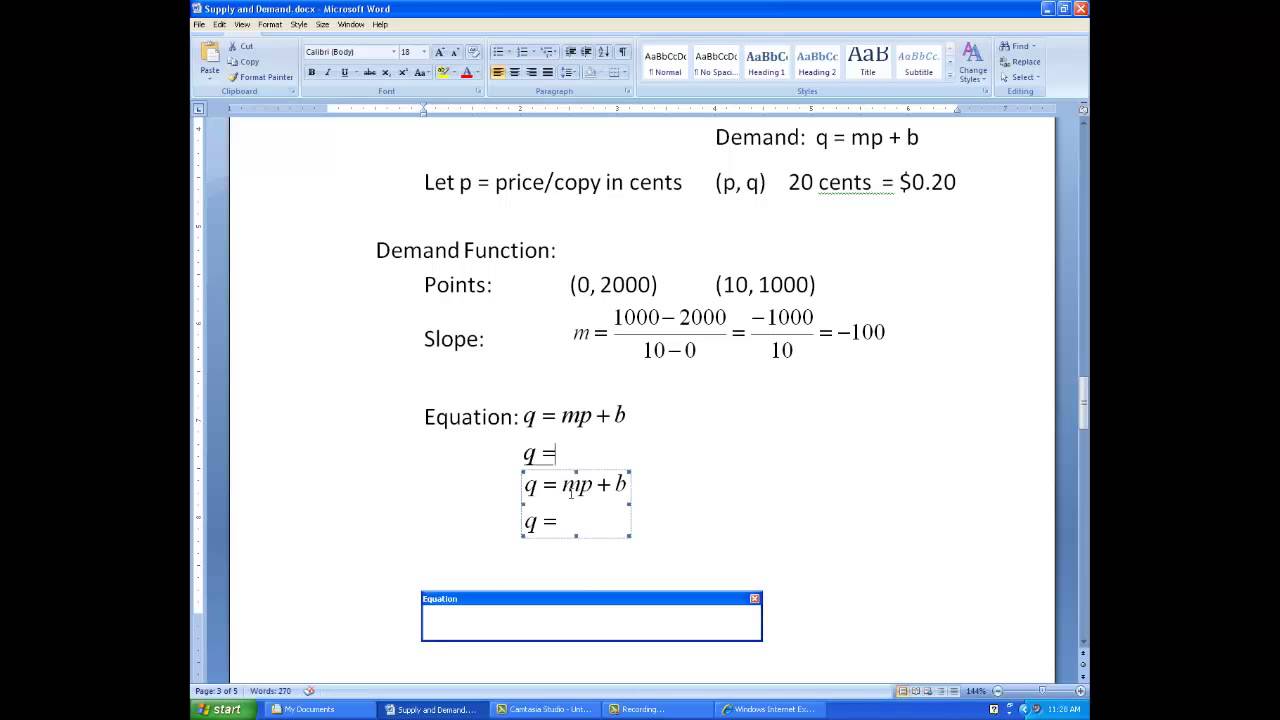
Task: Activate the Format Painter tool
Action: 261,77
